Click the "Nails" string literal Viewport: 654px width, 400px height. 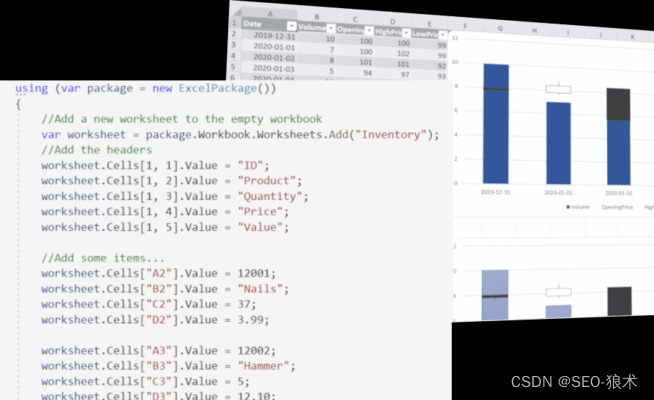click(x=260, y=289)
